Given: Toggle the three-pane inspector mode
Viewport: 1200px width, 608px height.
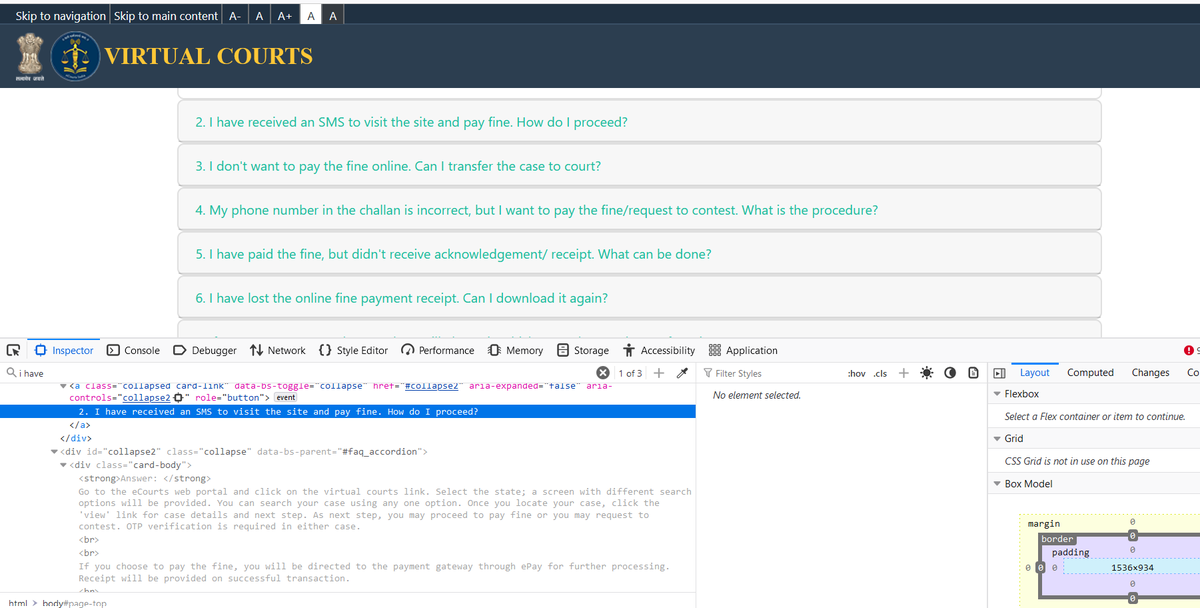Looking at the screenshot, I should (998, 373).
